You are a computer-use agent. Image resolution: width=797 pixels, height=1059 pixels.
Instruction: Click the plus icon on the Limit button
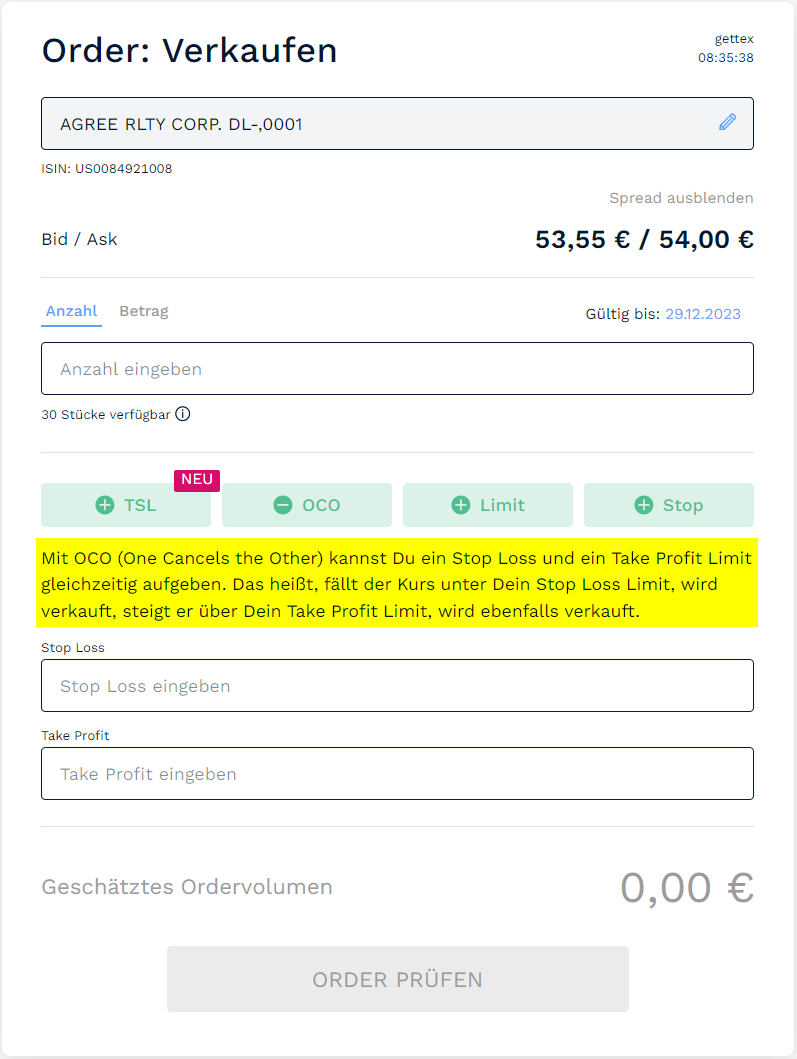click(x=460, y=505)
